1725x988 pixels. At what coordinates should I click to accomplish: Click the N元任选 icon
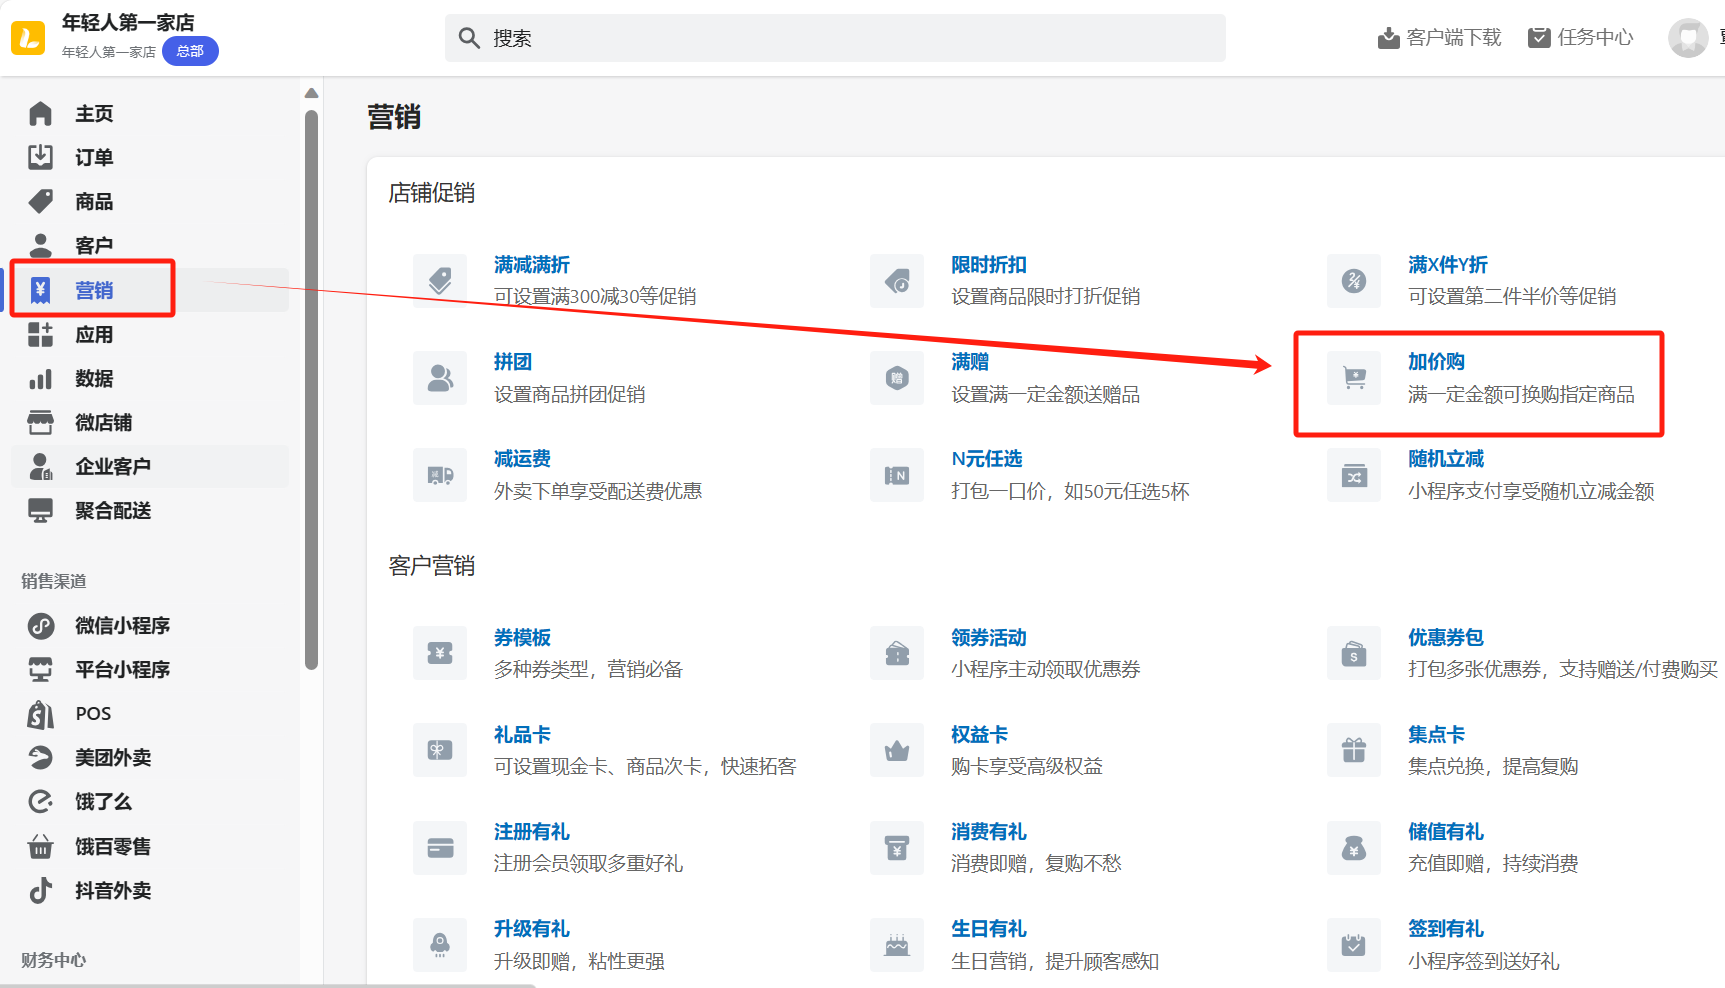pyautogui.click(x=897, y=475)
